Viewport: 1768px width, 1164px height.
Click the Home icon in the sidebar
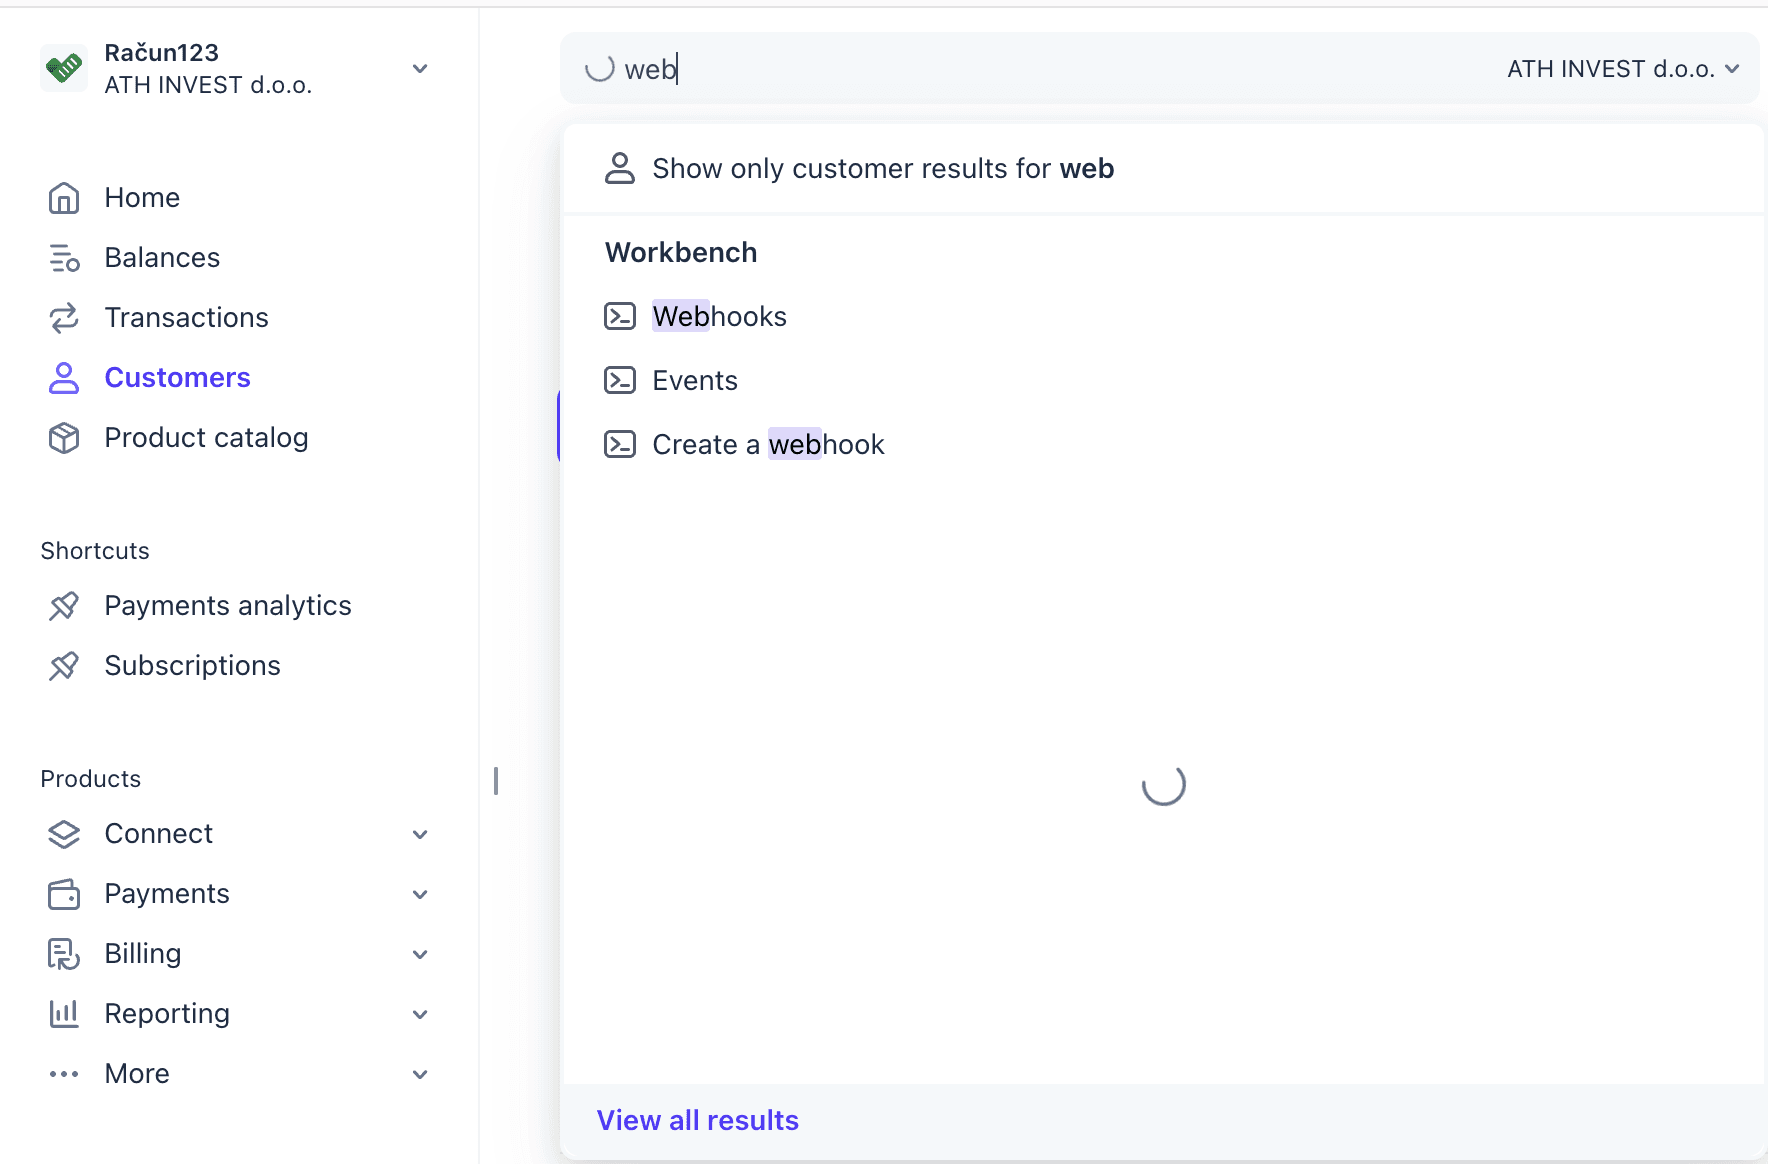(64, 197)
